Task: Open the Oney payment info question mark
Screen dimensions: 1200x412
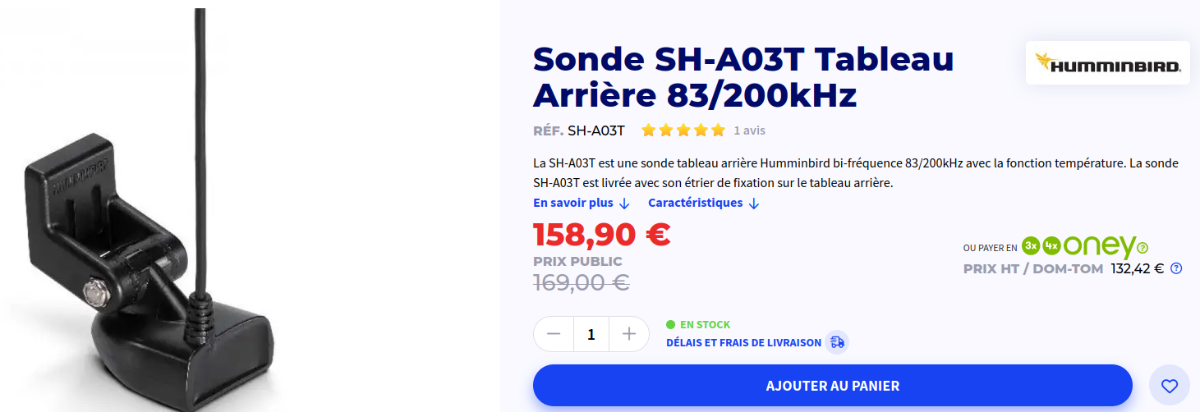Action: 1143,247
